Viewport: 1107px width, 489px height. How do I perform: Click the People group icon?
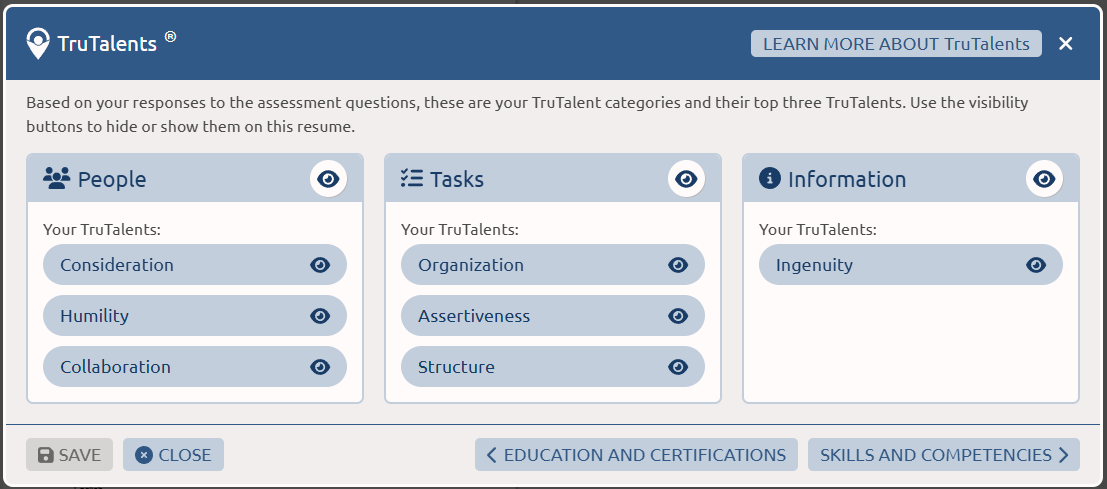click(56, 178)
